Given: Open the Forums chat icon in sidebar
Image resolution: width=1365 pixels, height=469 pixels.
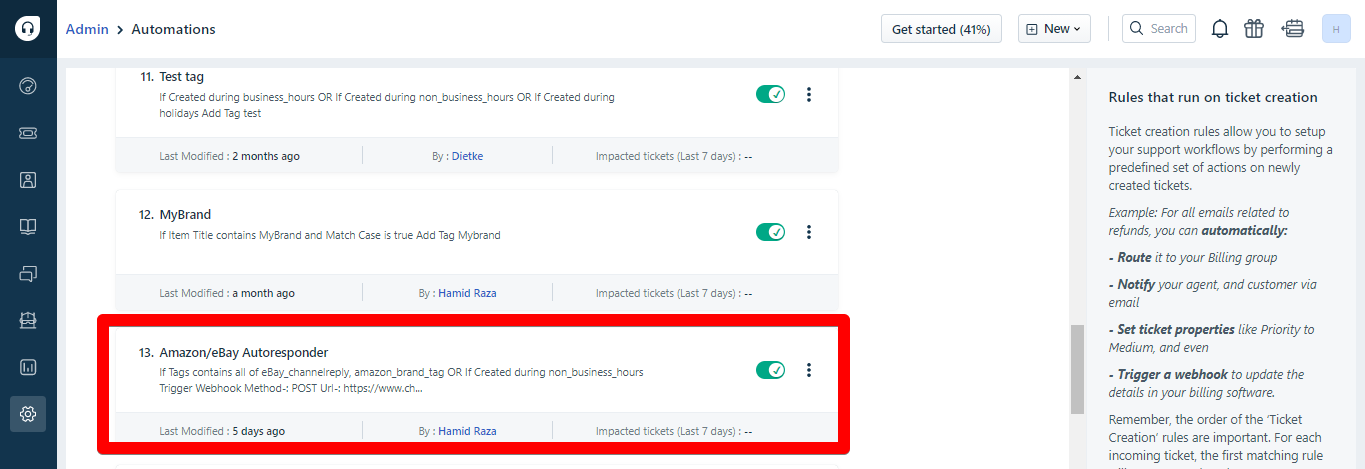Looking at the screenshot, I should pos(28,273).
